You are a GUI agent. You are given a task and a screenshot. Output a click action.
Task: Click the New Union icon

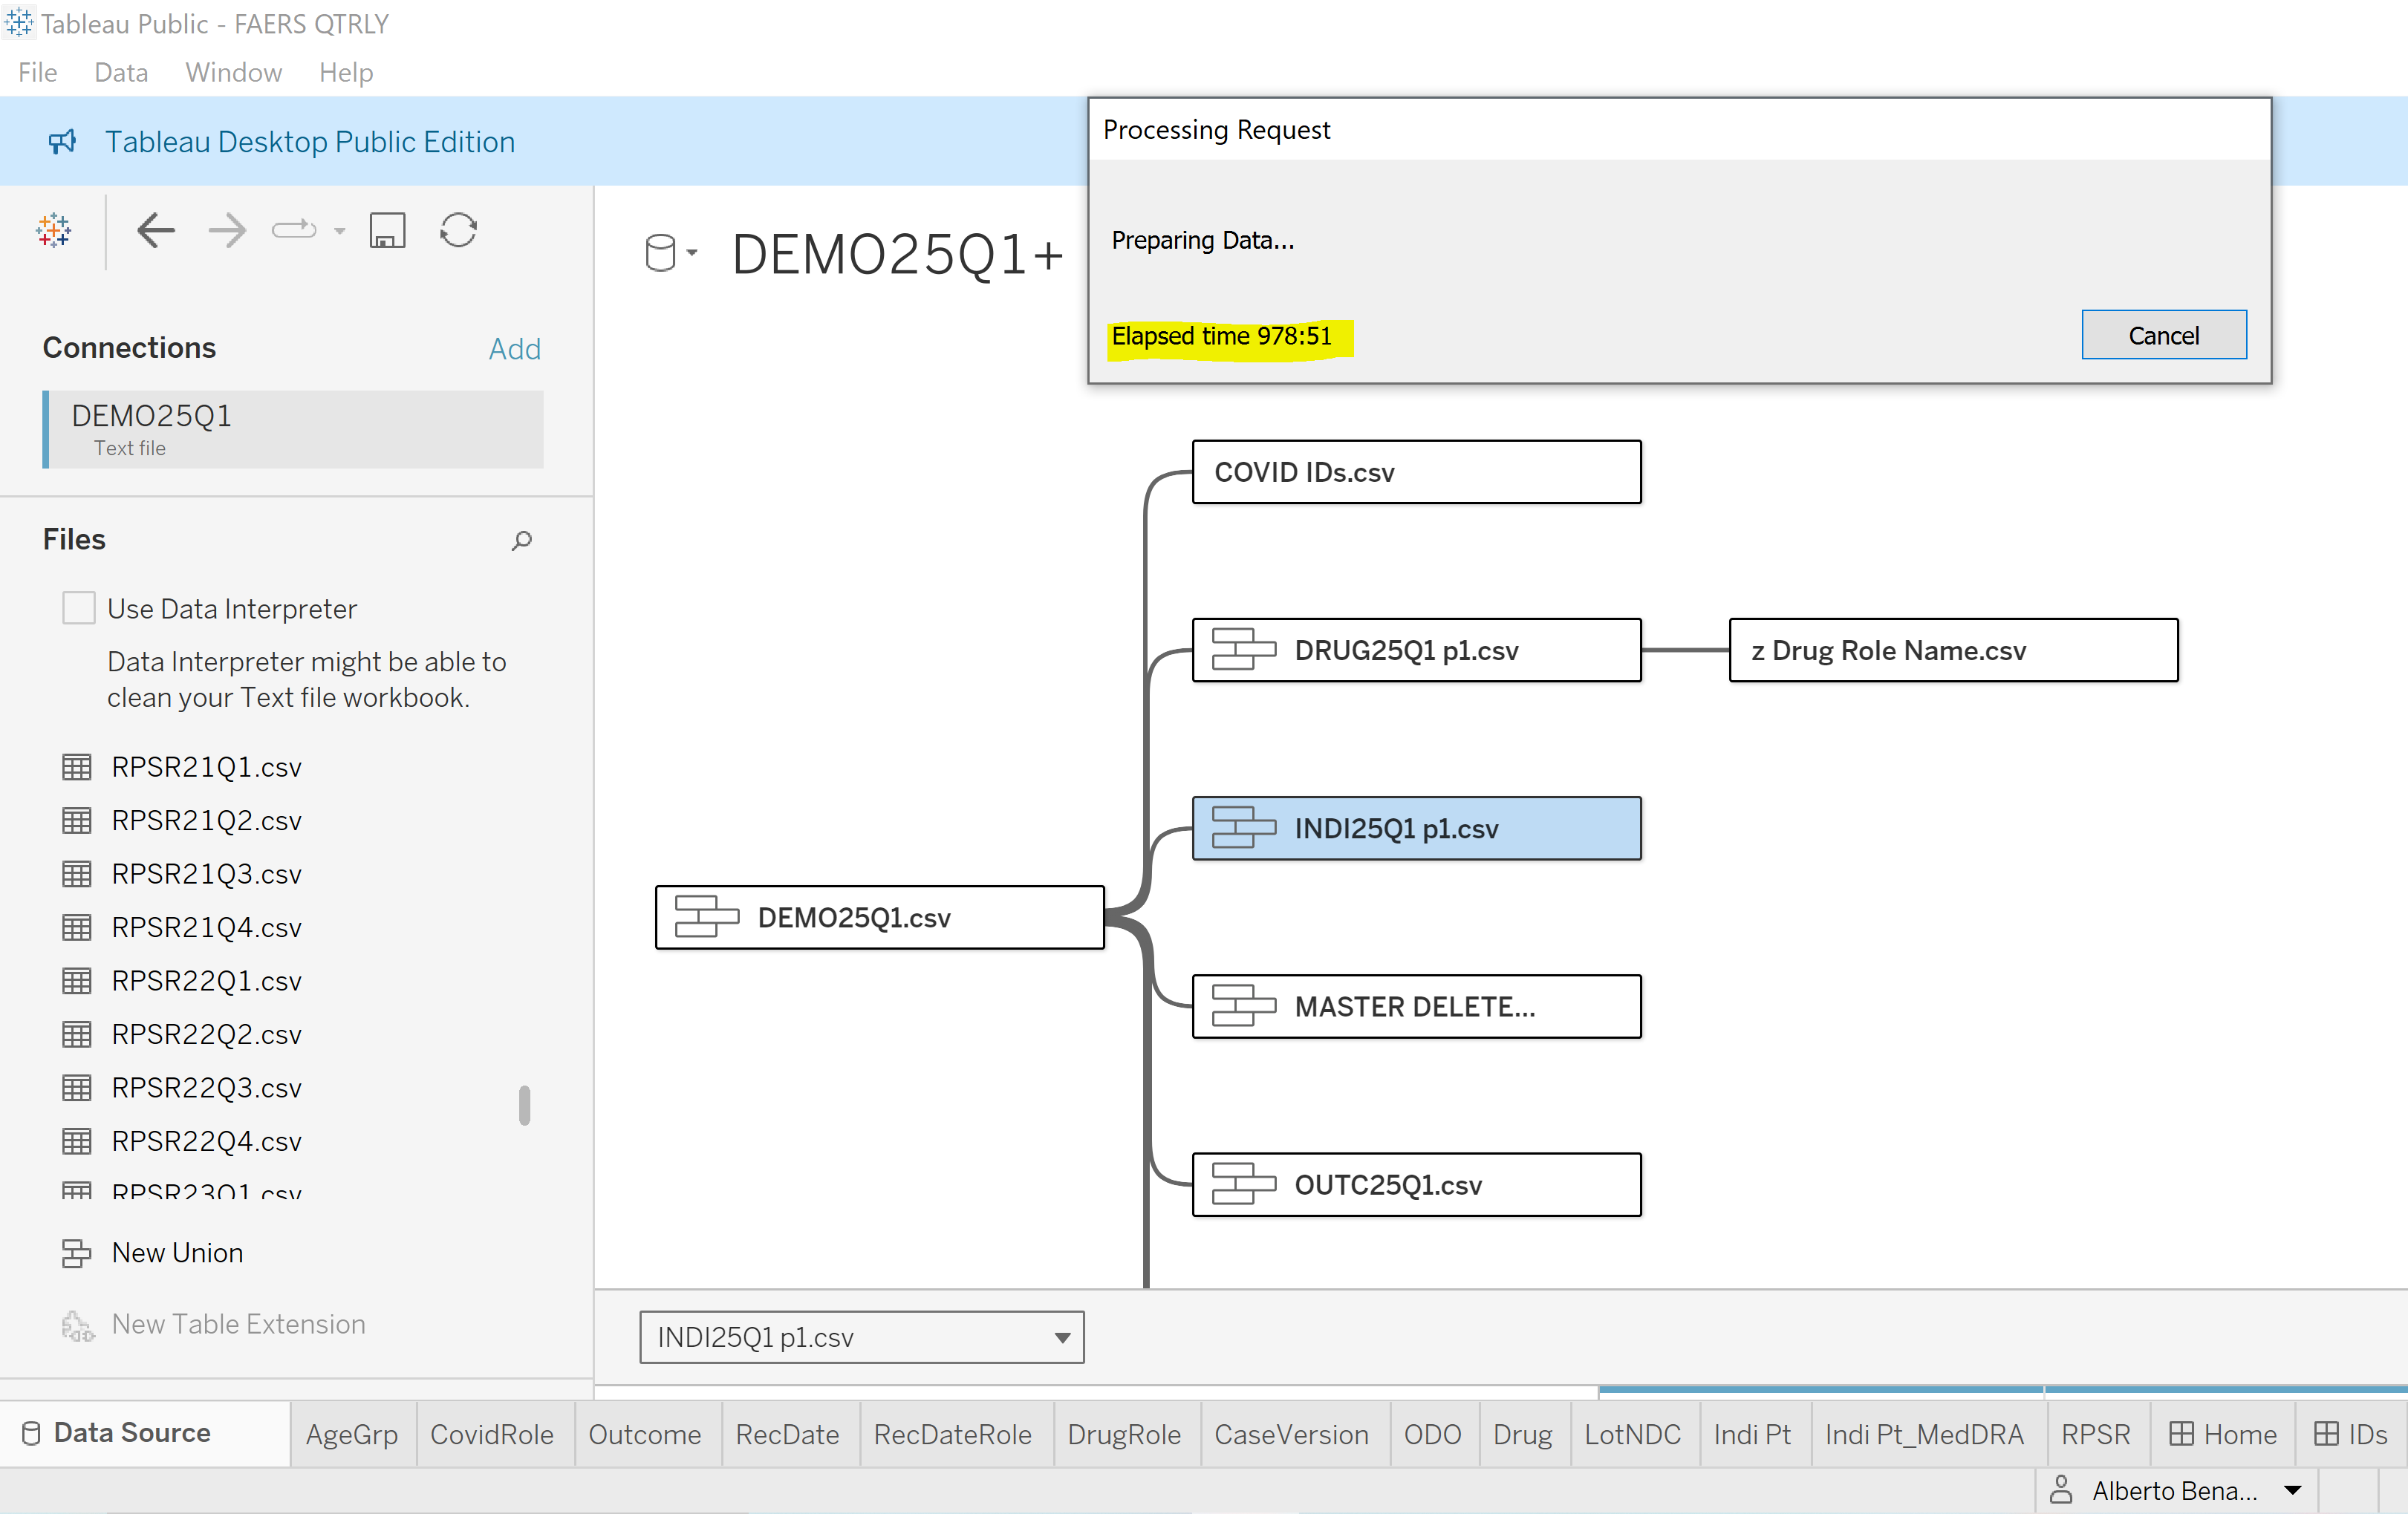(x=77, y=1253)
